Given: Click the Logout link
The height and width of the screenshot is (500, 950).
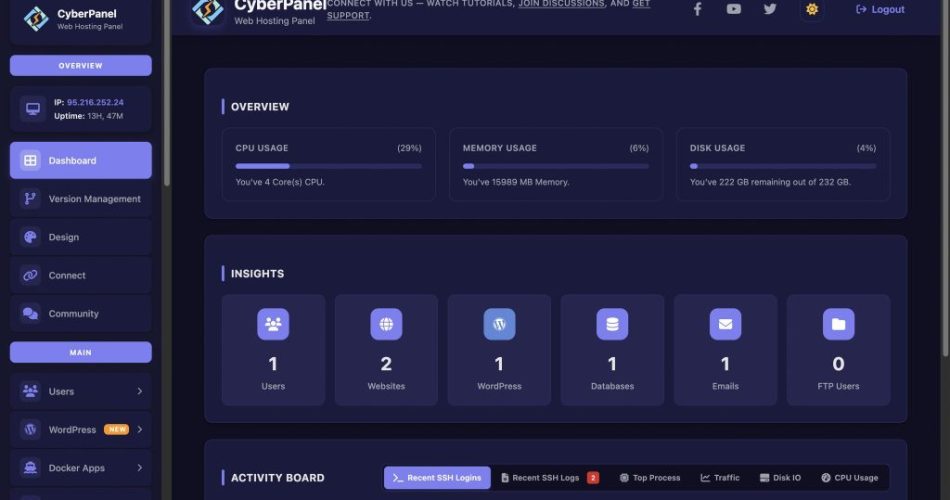Looking at the screenshot, I should point(880,9).
